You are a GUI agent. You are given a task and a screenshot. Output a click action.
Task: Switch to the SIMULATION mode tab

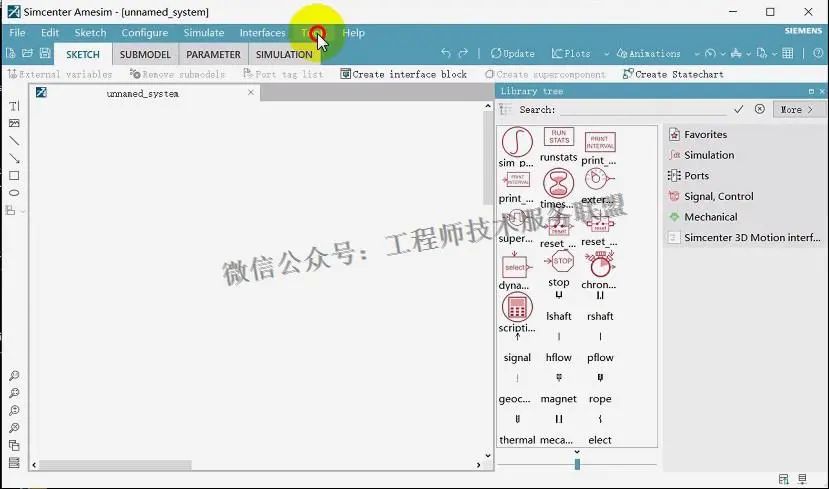point(284,54)
